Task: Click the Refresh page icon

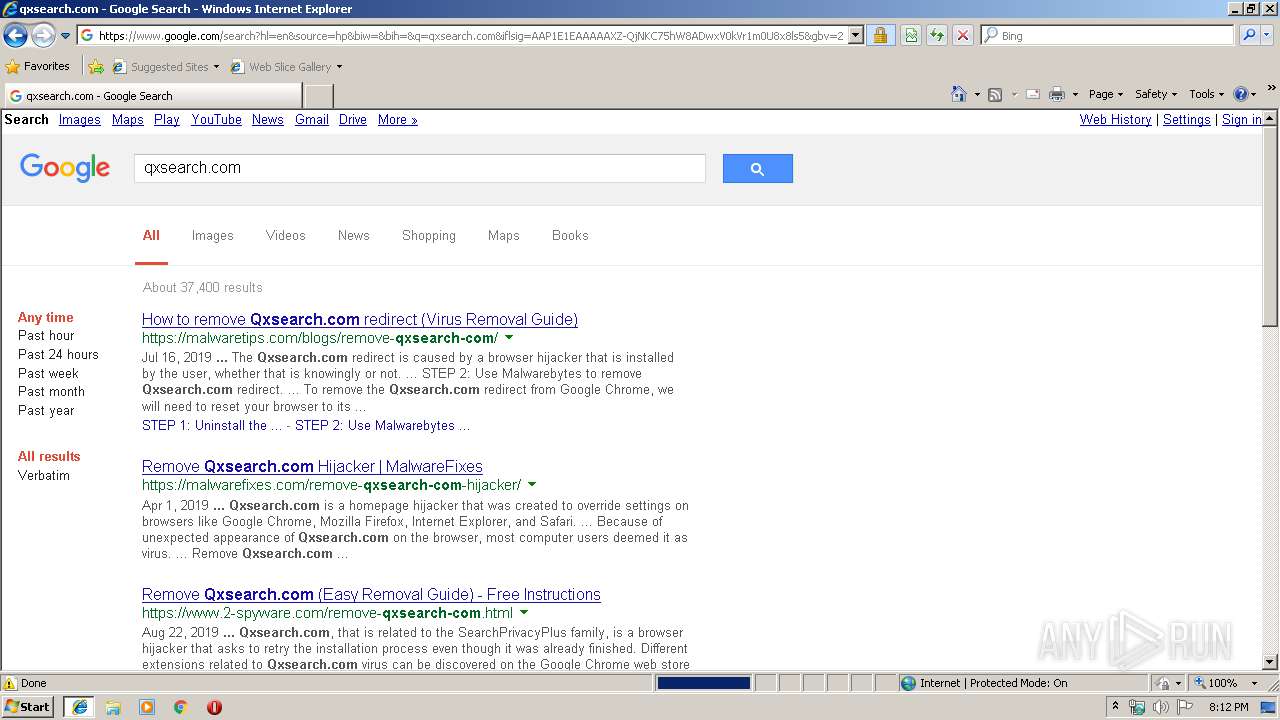Action: (x=937, y=35)
